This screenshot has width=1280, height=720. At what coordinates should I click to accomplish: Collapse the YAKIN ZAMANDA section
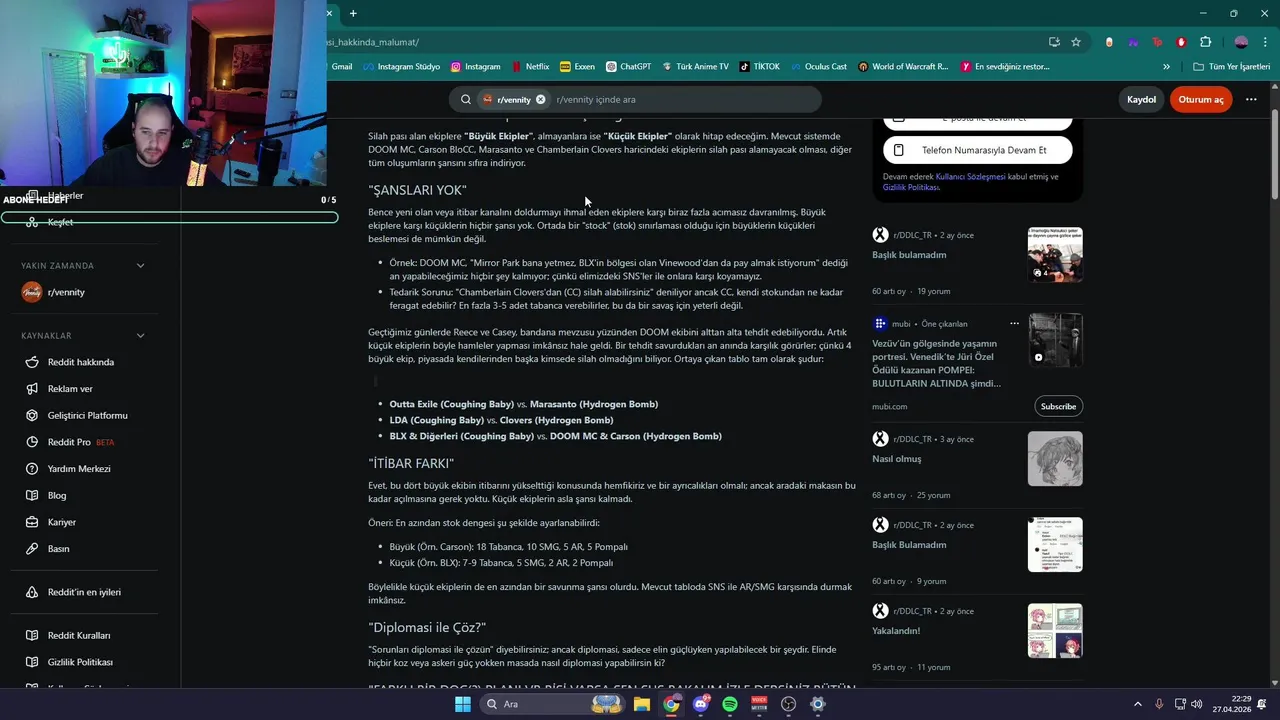140,266
